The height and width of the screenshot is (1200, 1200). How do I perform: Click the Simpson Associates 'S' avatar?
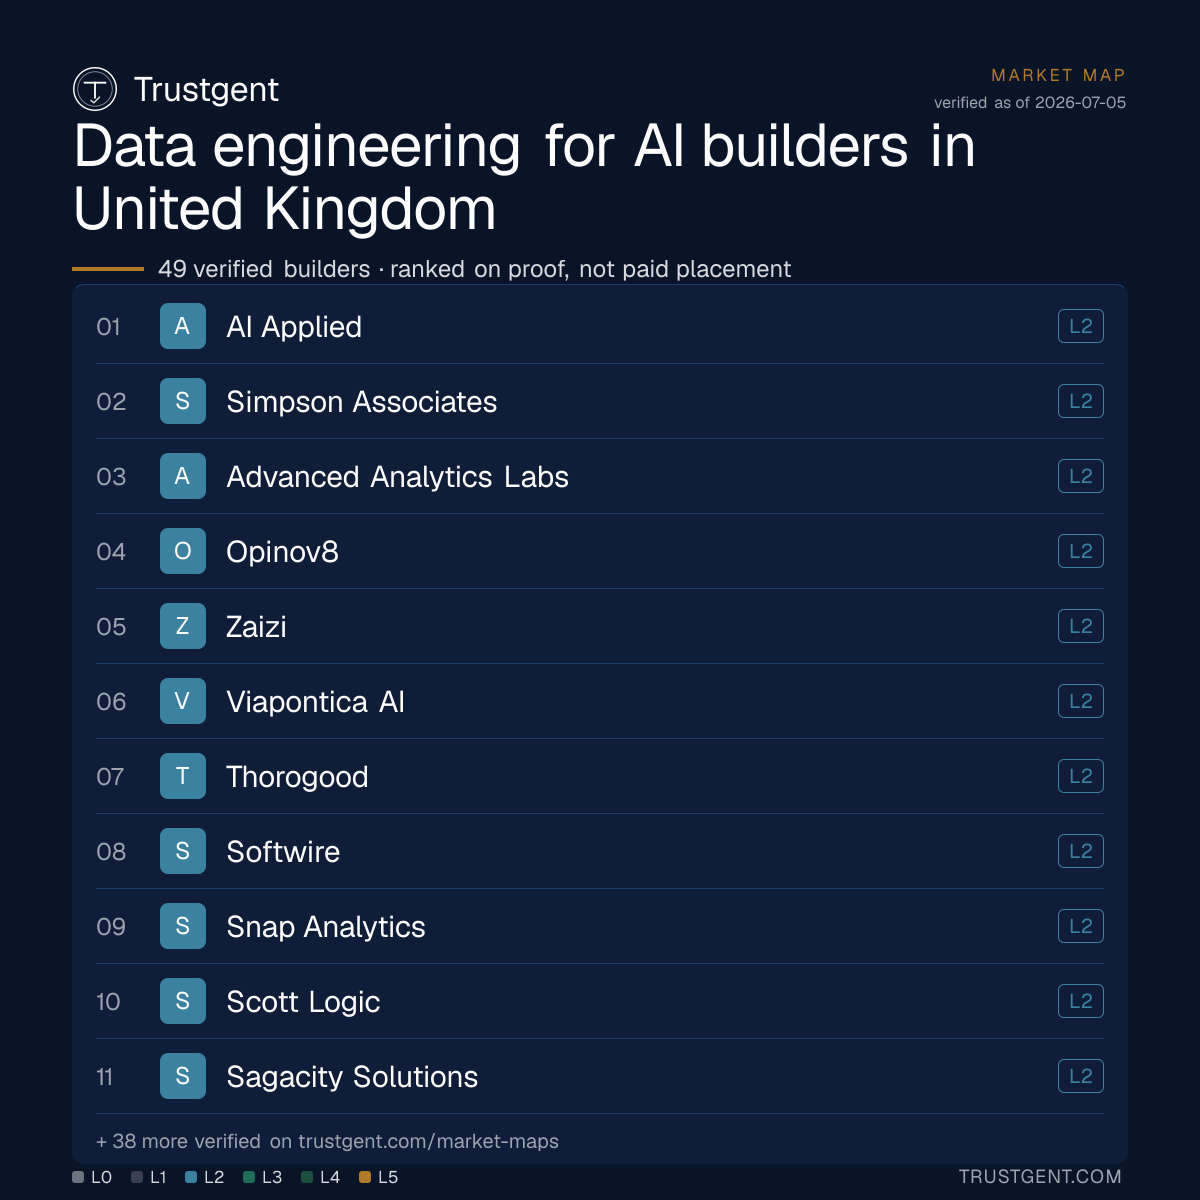click(x=183, y=401)
